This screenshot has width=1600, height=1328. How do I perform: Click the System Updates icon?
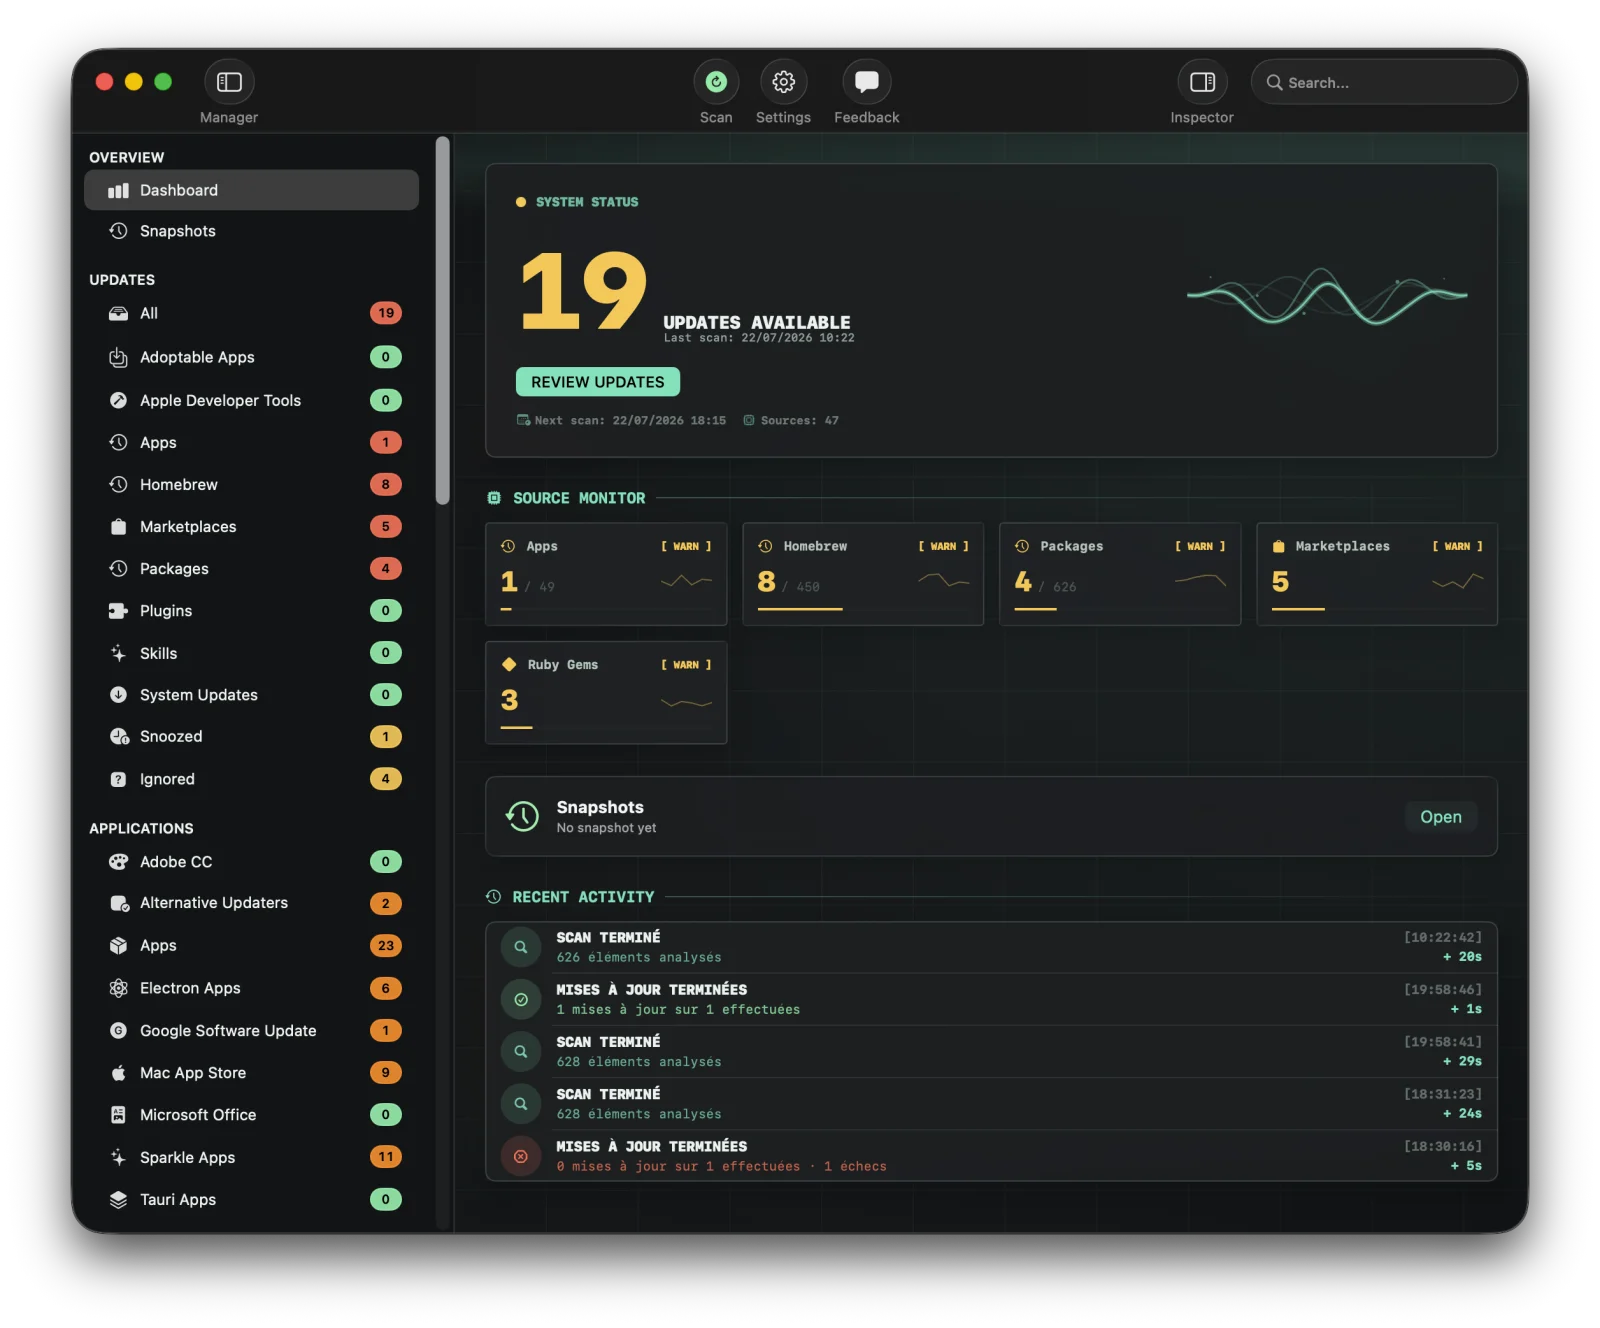tap(118, 694)
